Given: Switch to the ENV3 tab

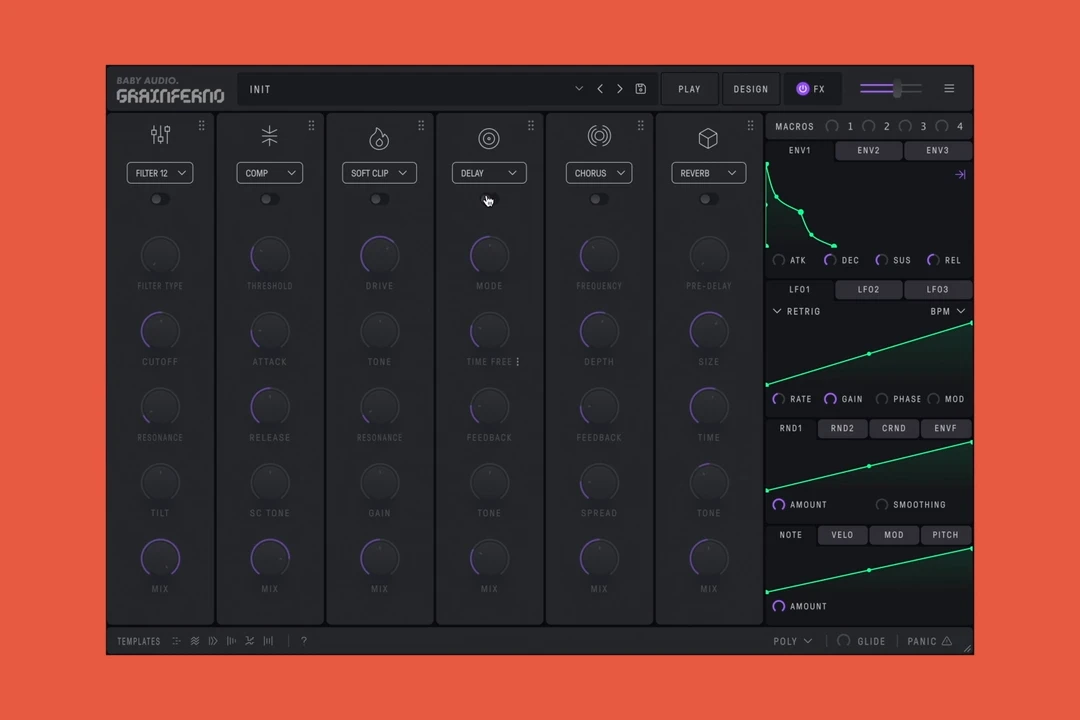Looking at the screenshot, I should [937, 150].
